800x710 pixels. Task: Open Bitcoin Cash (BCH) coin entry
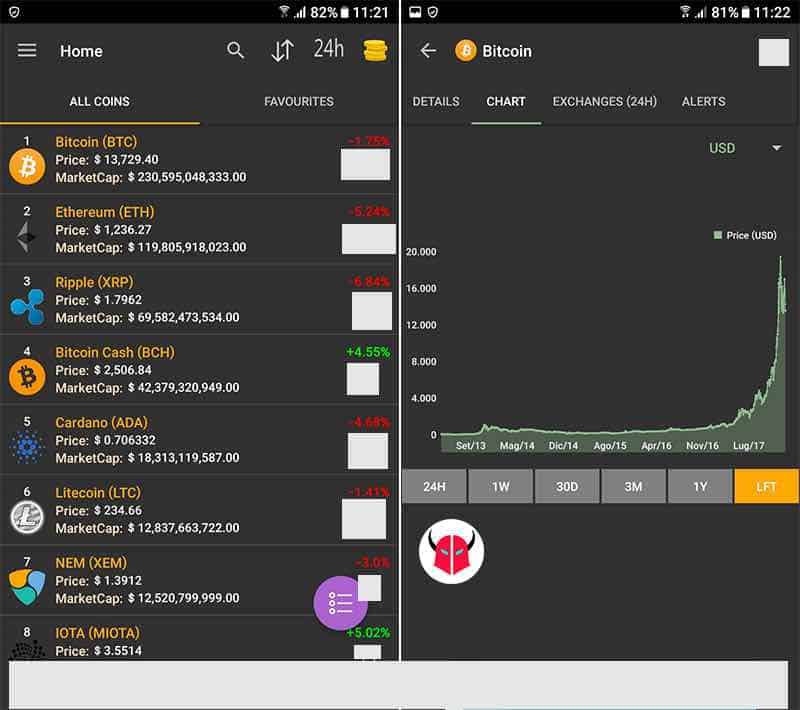(x=199, y=370)
